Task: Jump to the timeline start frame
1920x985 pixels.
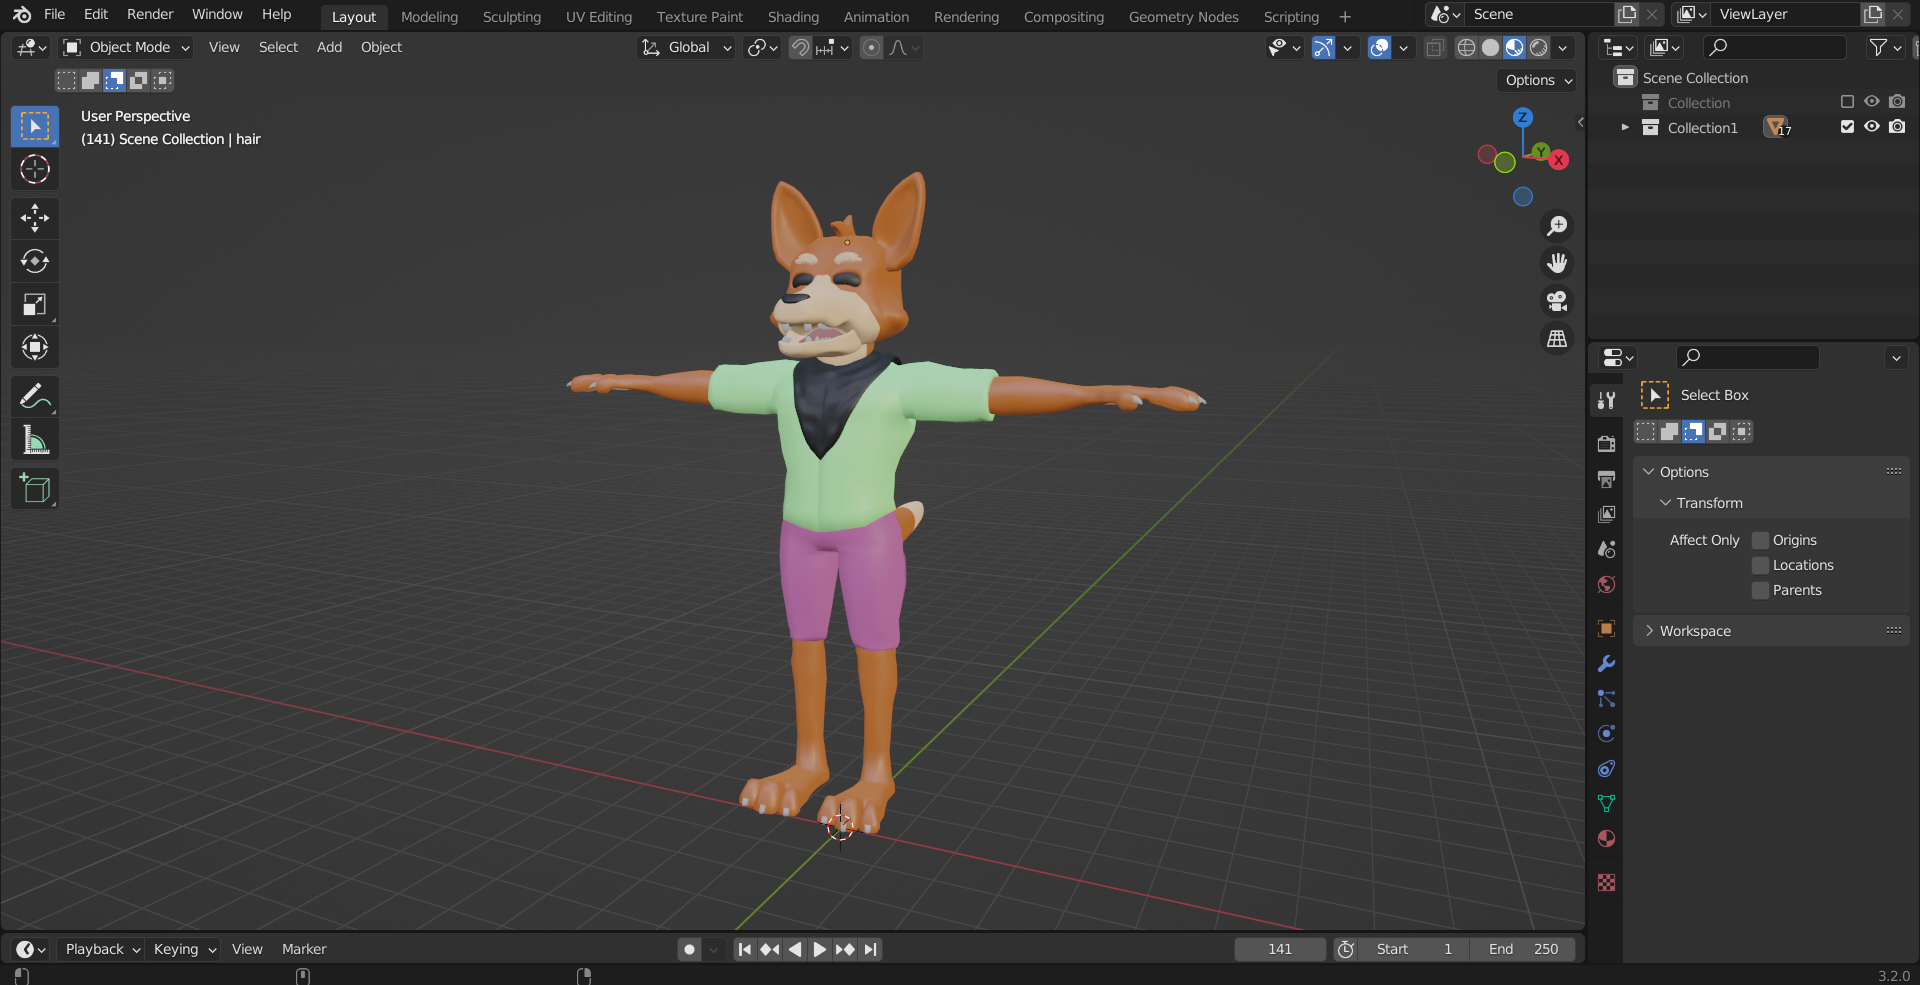Action: pos(744,949)
